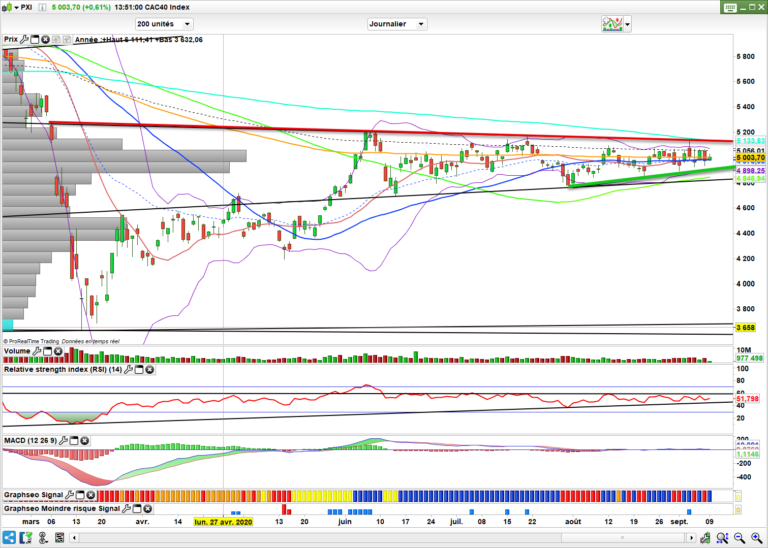Open the 200 unités dropdown
Image resolution: width=768 pixels, height=548 pixels.
[165, 23]
